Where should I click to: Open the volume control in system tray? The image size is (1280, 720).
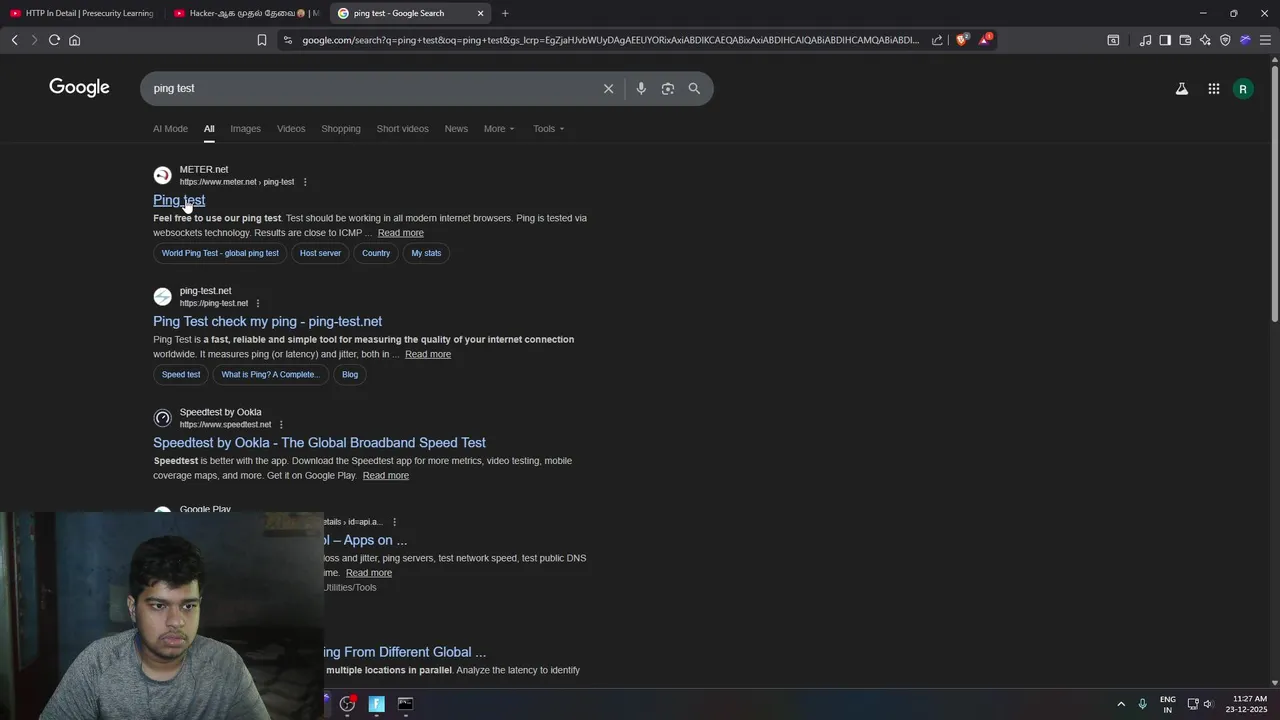tap(1208, 704)
